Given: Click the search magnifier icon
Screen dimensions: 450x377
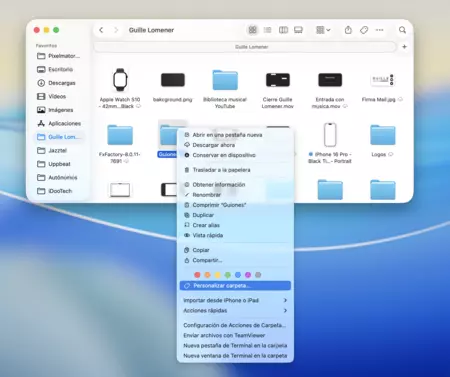Looking at the screenshot, I should click(402, 30).
